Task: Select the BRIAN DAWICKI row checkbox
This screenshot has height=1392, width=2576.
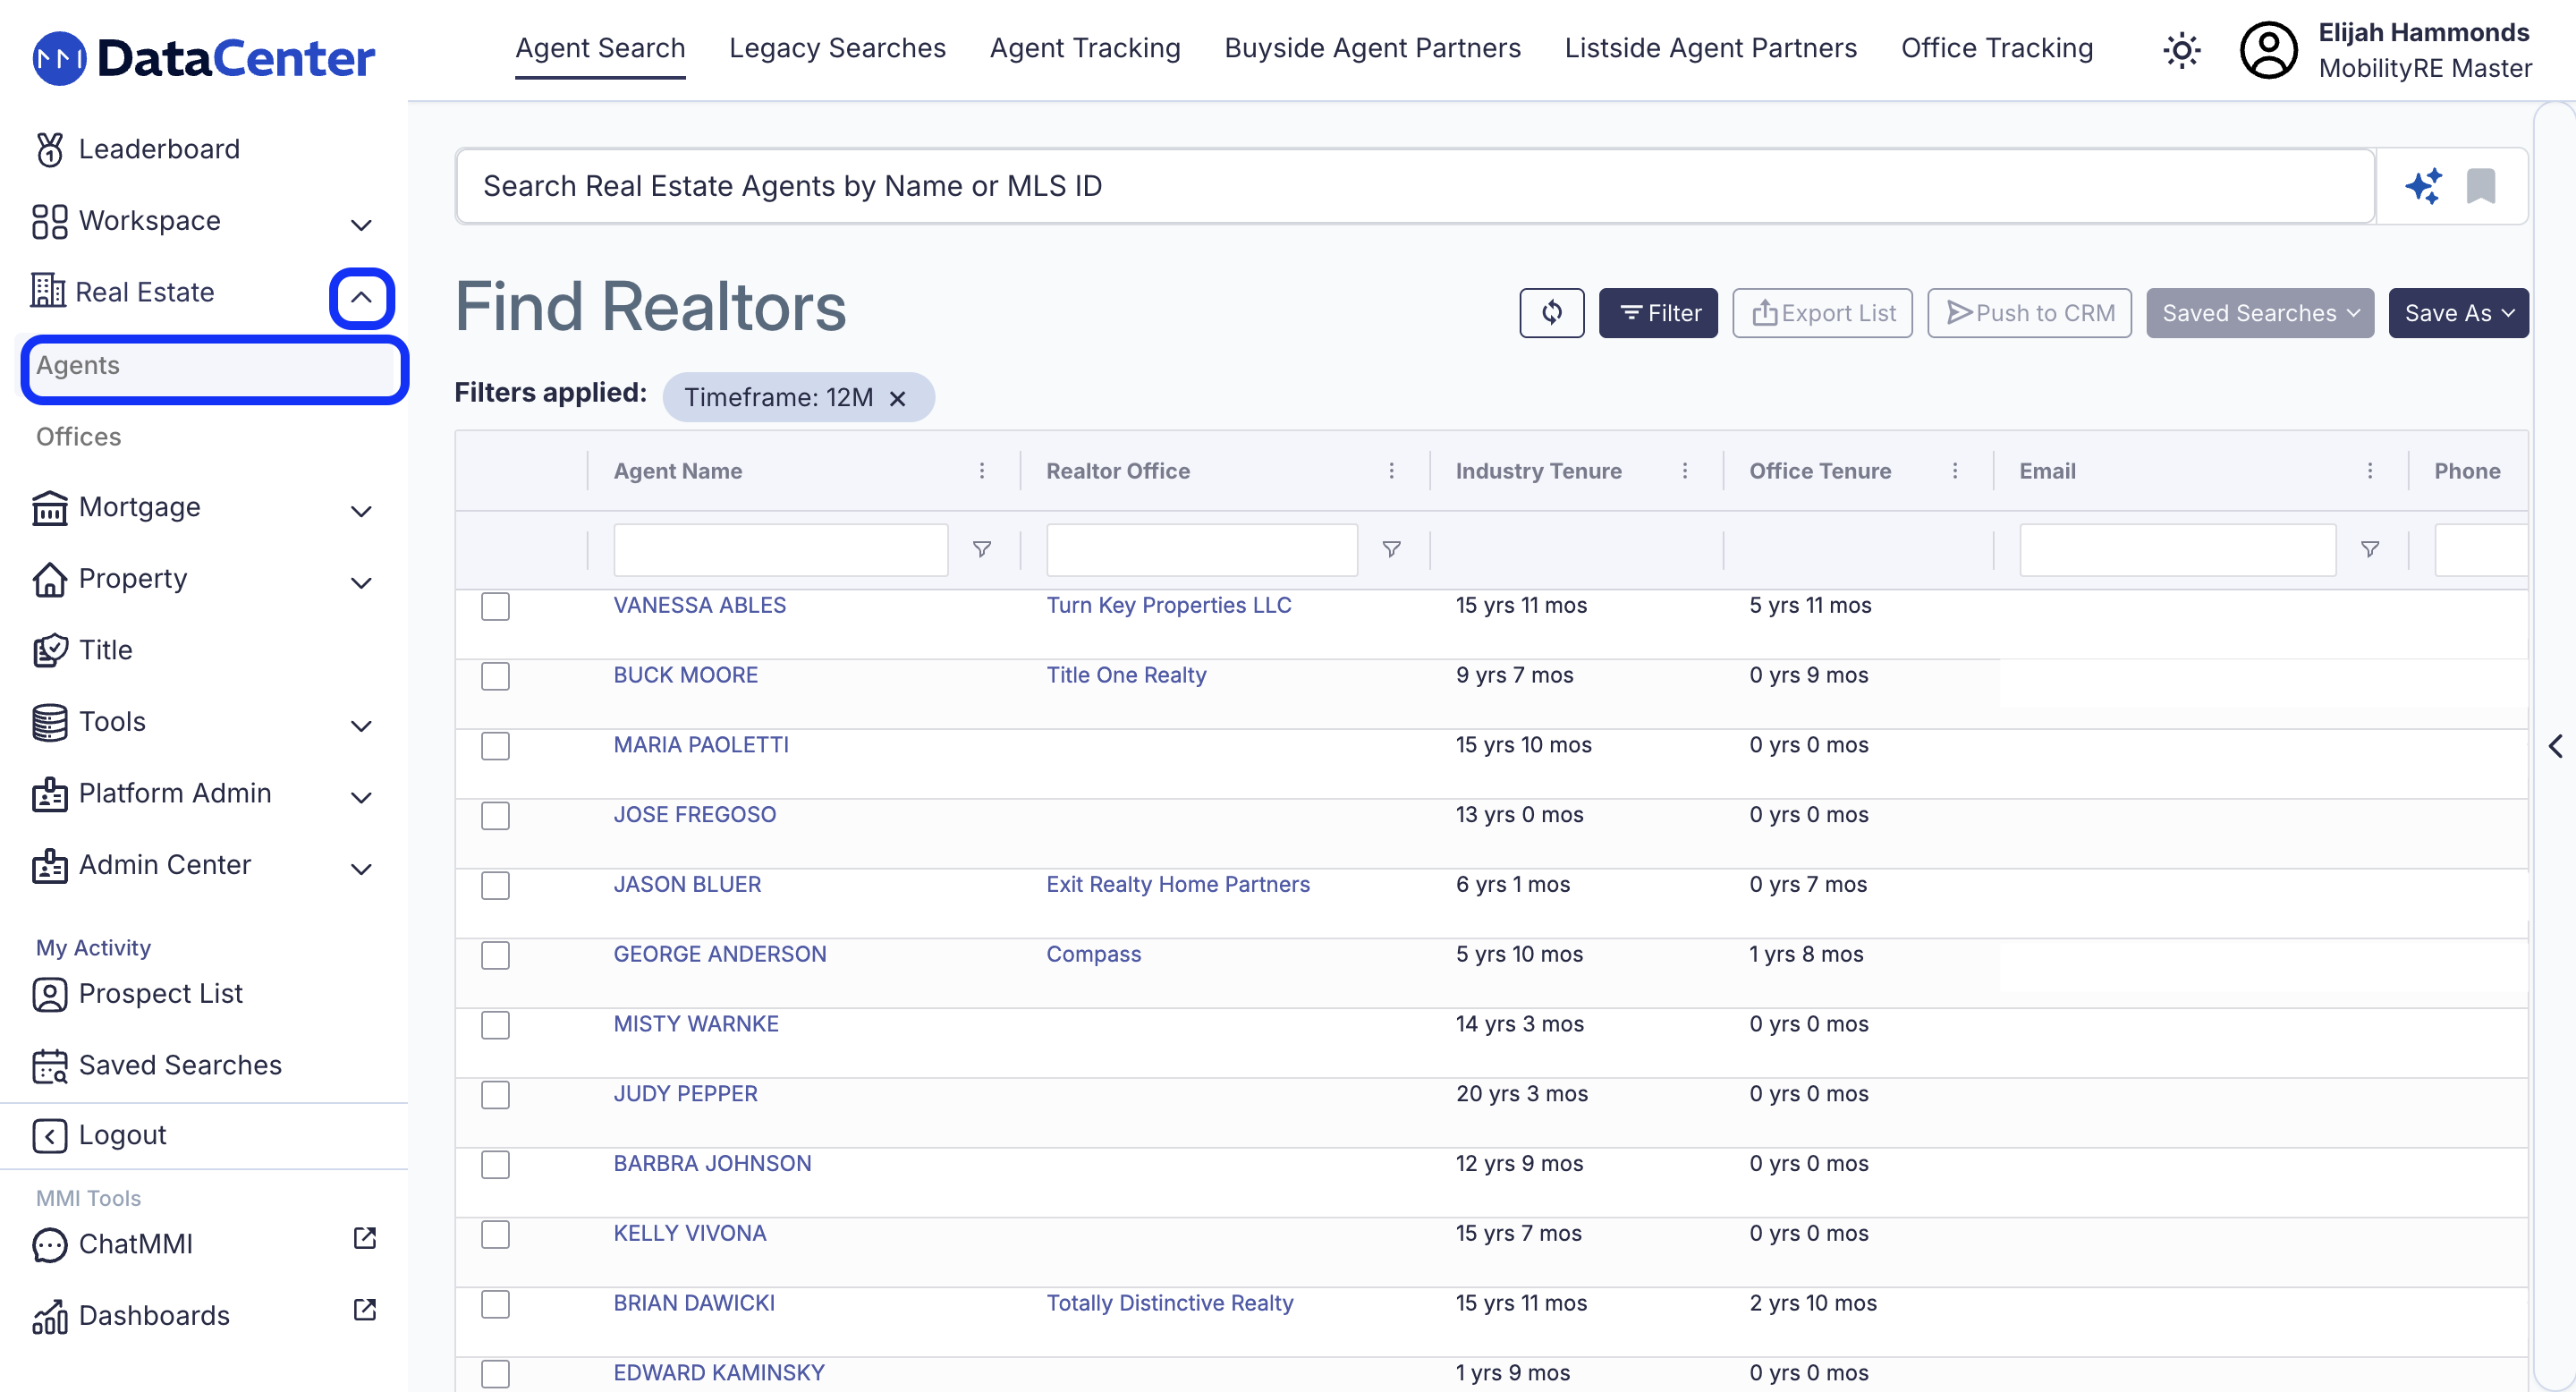Action: coord(495,1304)
